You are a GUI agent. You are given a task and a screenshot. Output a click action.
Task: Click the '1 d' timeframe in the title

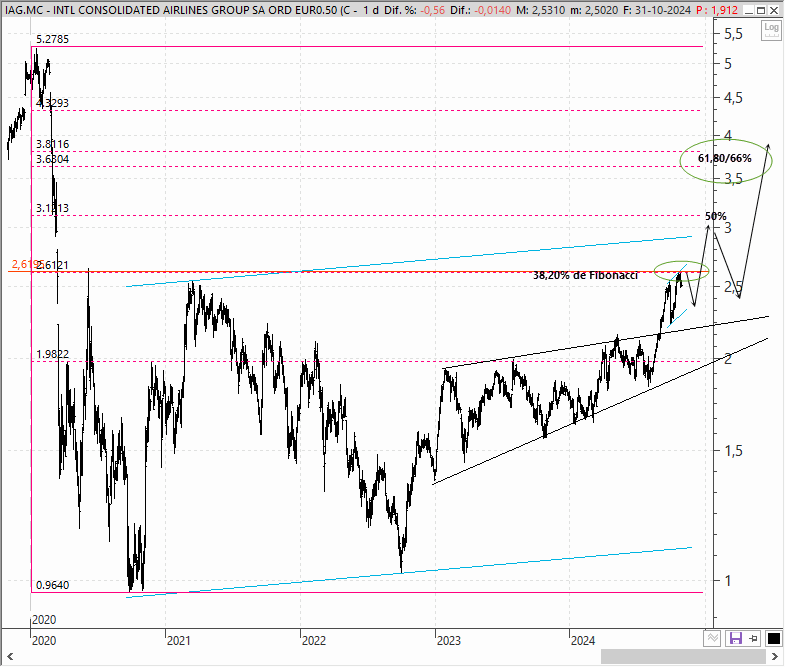pos(371,11)
